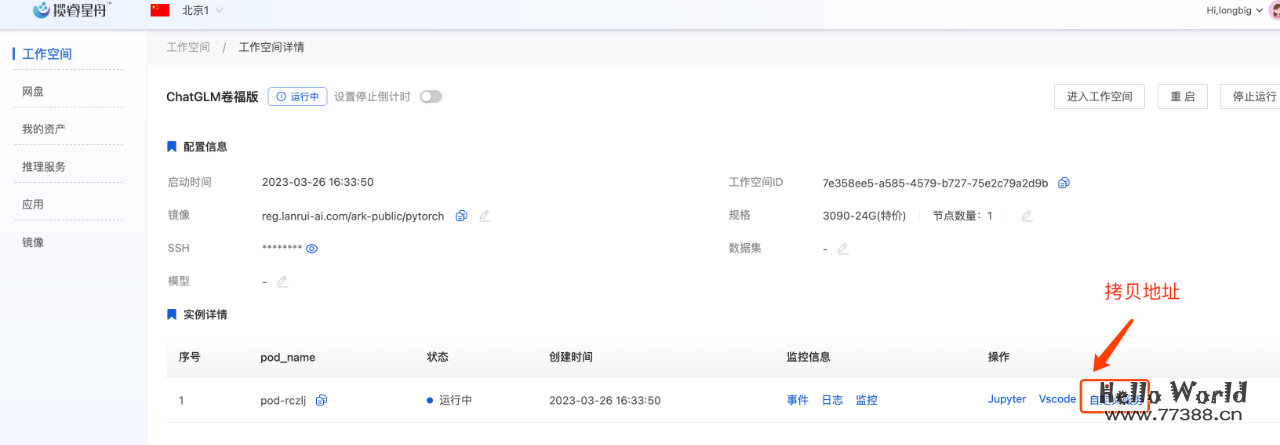
Task: Click the 配置信息 section bookmark icon
Action: click(172, 147)
